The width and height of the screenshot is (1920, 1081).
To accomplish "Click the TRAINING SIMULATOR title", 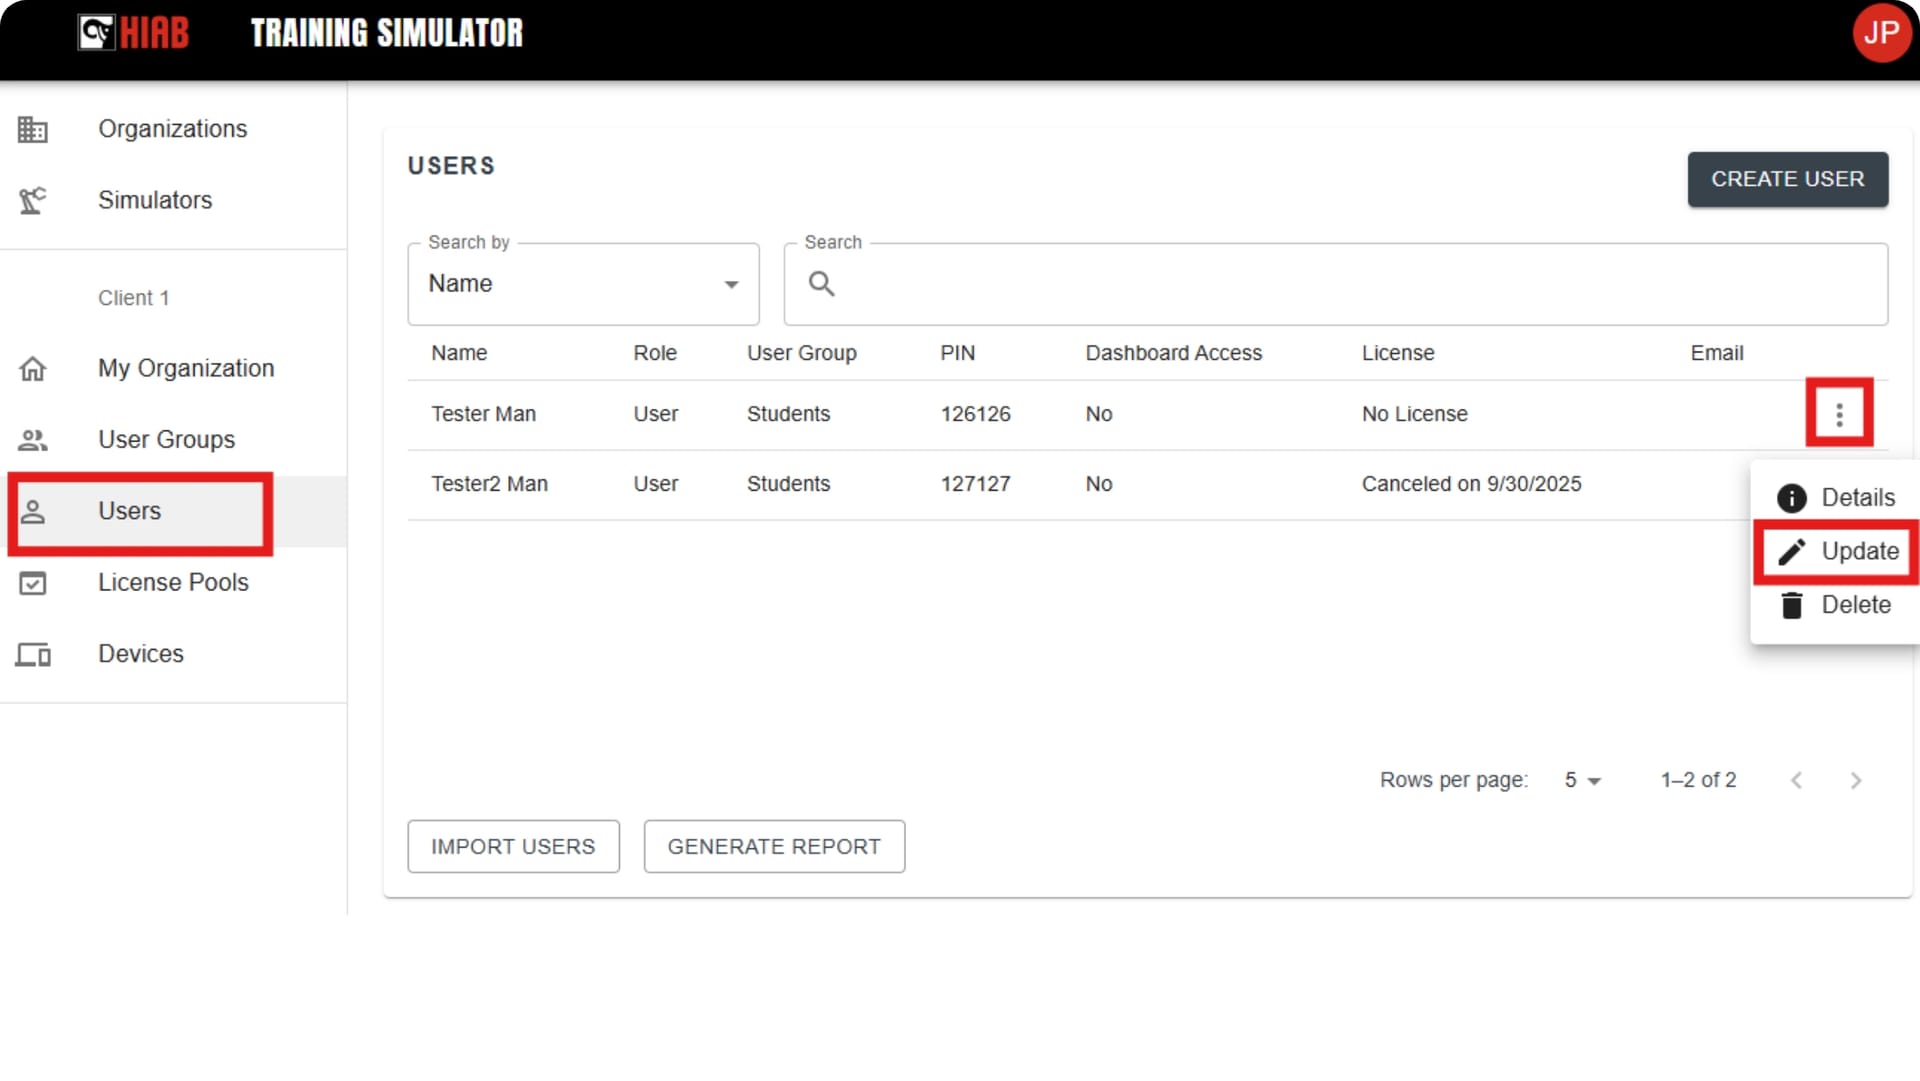I will [386, 33].
